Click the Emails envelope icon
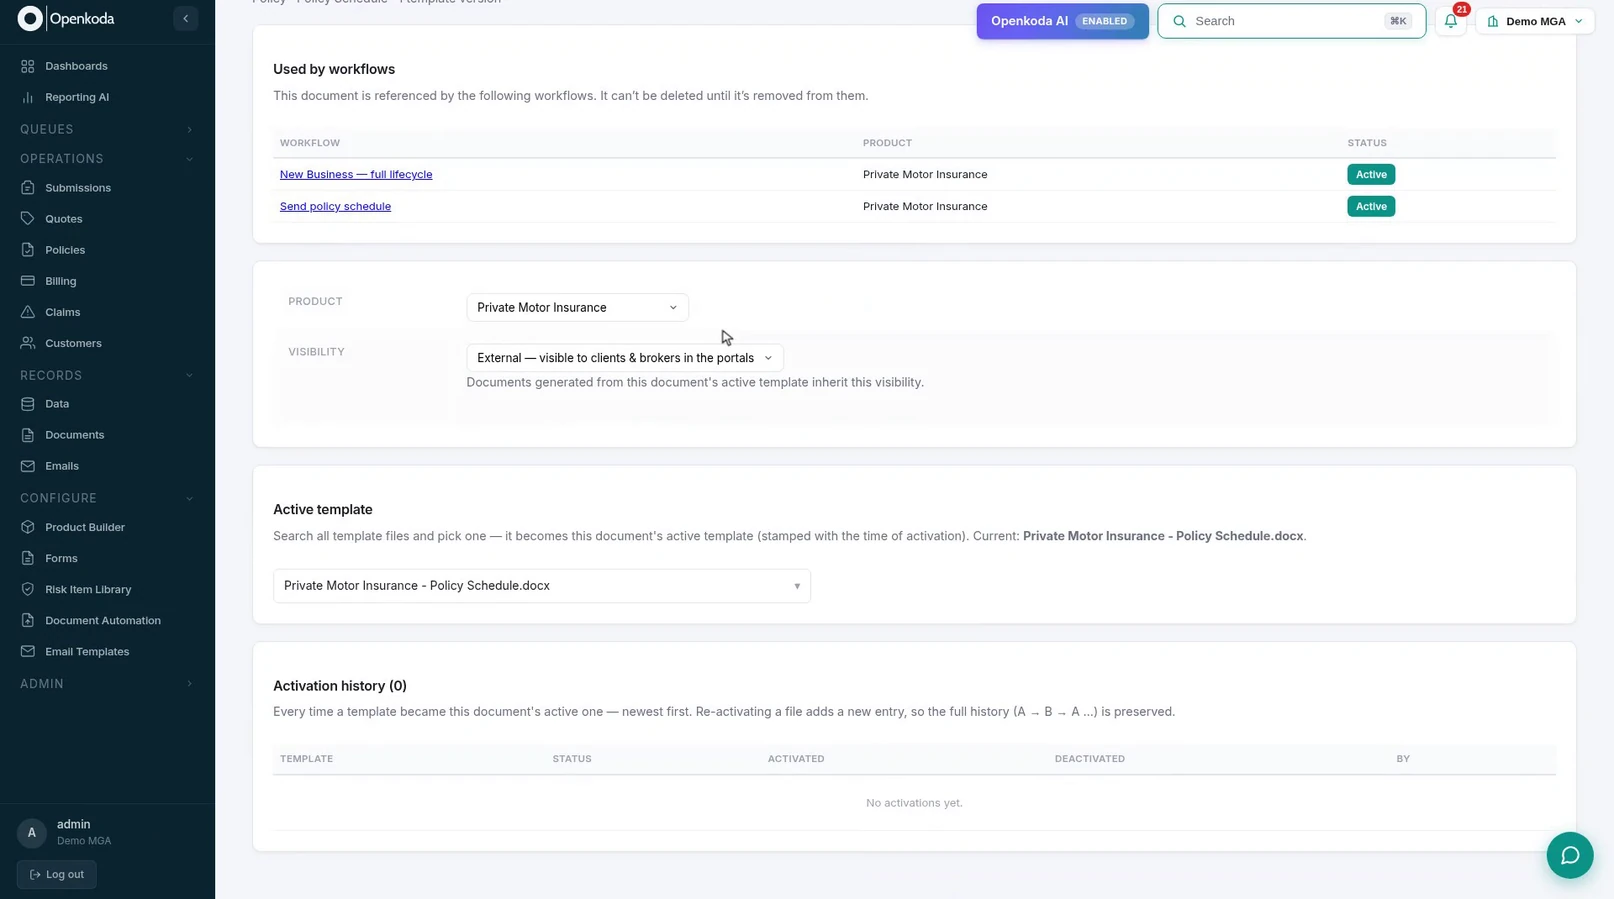Image resolution: width=1614 pixels, height=899 pixels. point(28,466)
